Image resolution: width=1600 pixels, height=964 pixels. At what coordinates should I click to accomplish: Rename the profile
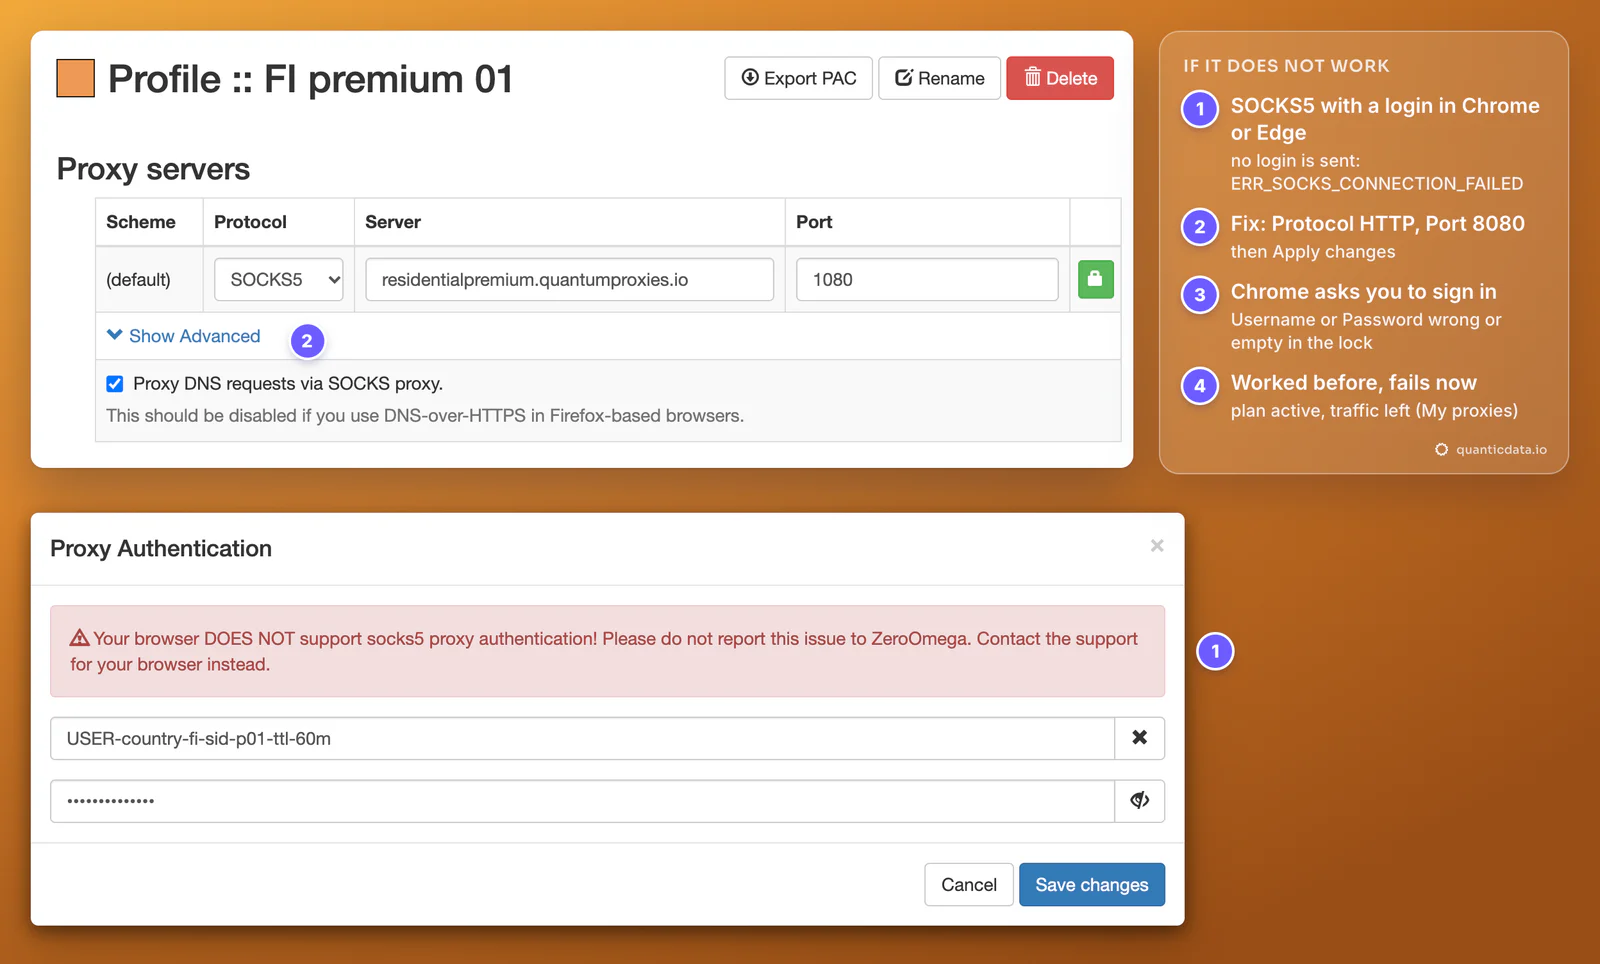(939, 78)
